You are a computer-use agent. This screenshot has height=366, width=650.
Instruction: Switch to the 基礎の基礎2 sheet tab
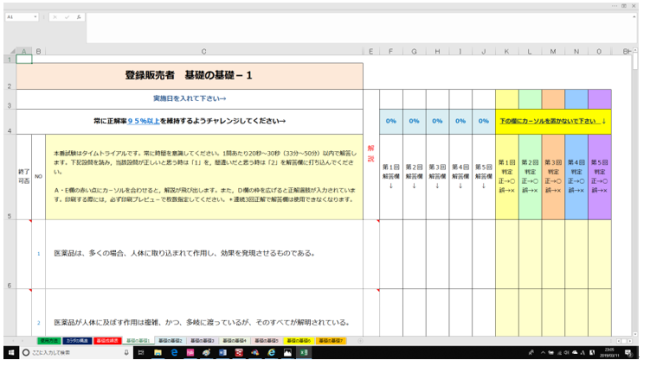pos(170,341)
